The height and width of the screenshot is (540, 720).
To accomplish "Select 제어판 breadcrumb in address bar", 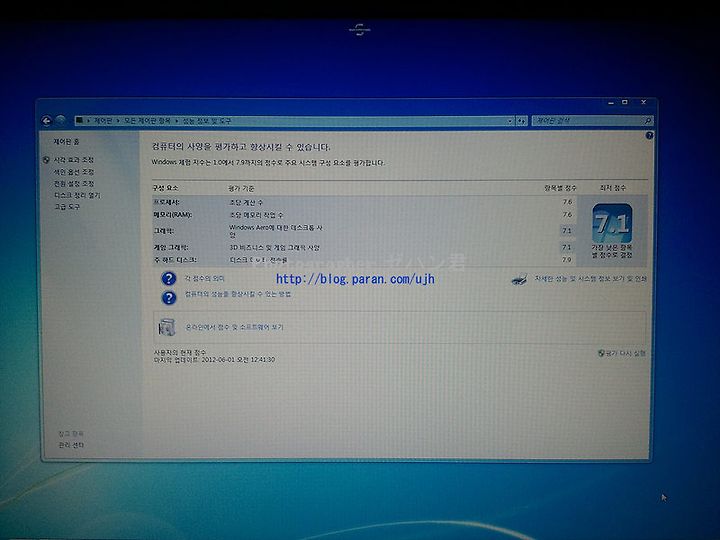I will 103,120.
